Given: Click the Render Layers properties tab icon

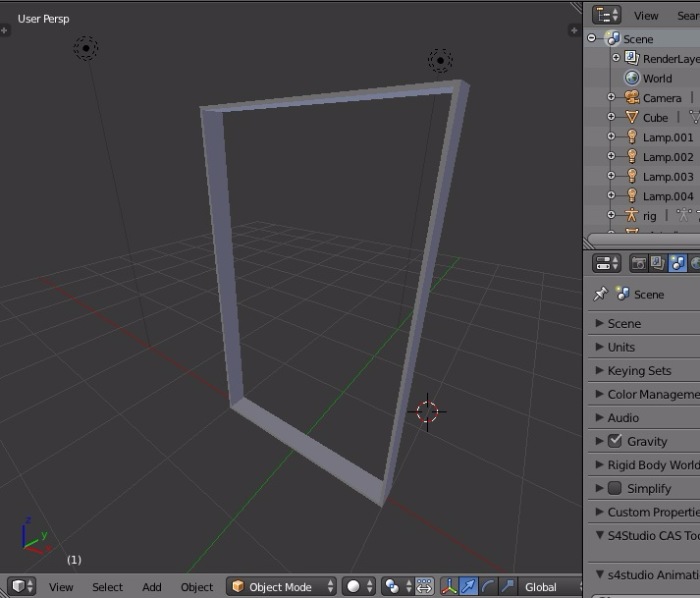Looking at the screenshot, I should point(658,264).
